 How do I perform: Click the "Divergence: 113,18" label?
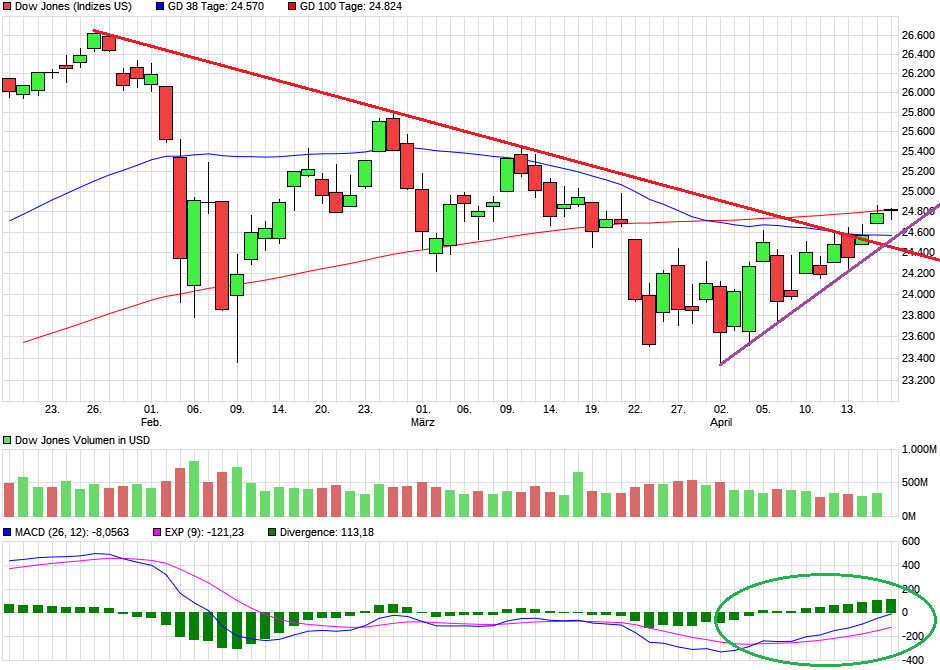(327, 532)
